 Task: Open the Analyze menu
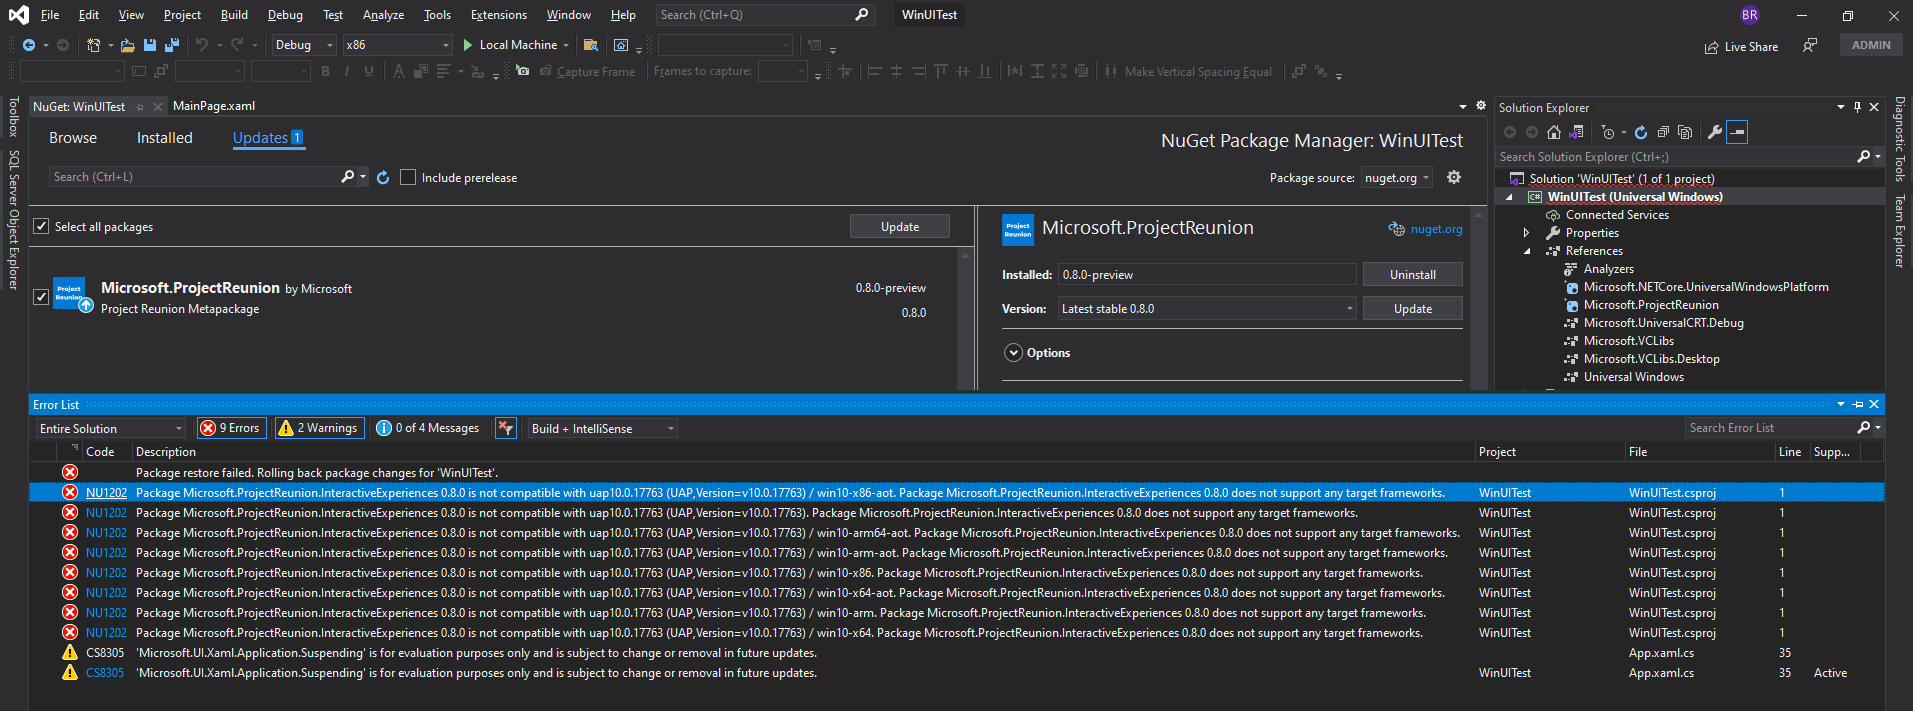click(x=383, y=15)
